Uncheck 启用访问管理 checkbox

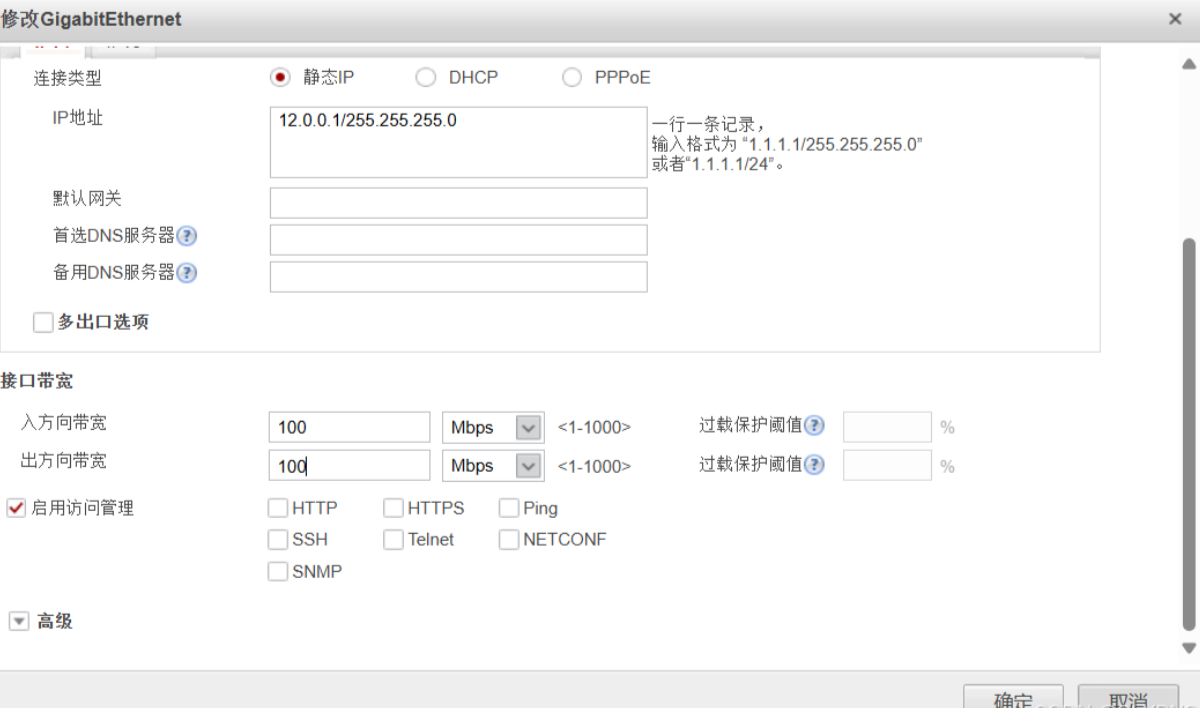pyautogui.click(x=16, y=508)
